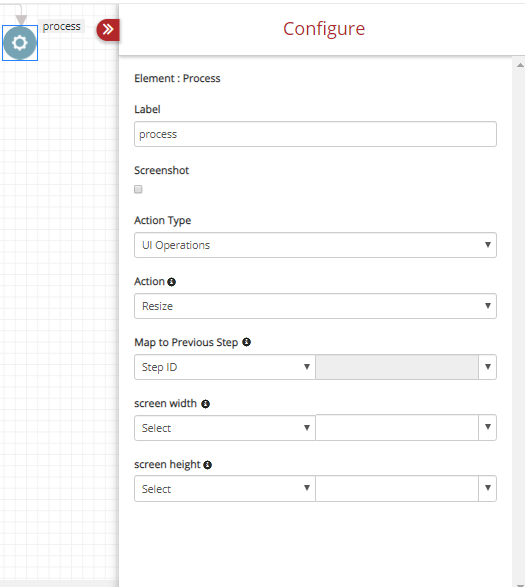The image size is (525, 587).
Task: Open the Action dropdown showing Resize
Action: tap(315, 306)
